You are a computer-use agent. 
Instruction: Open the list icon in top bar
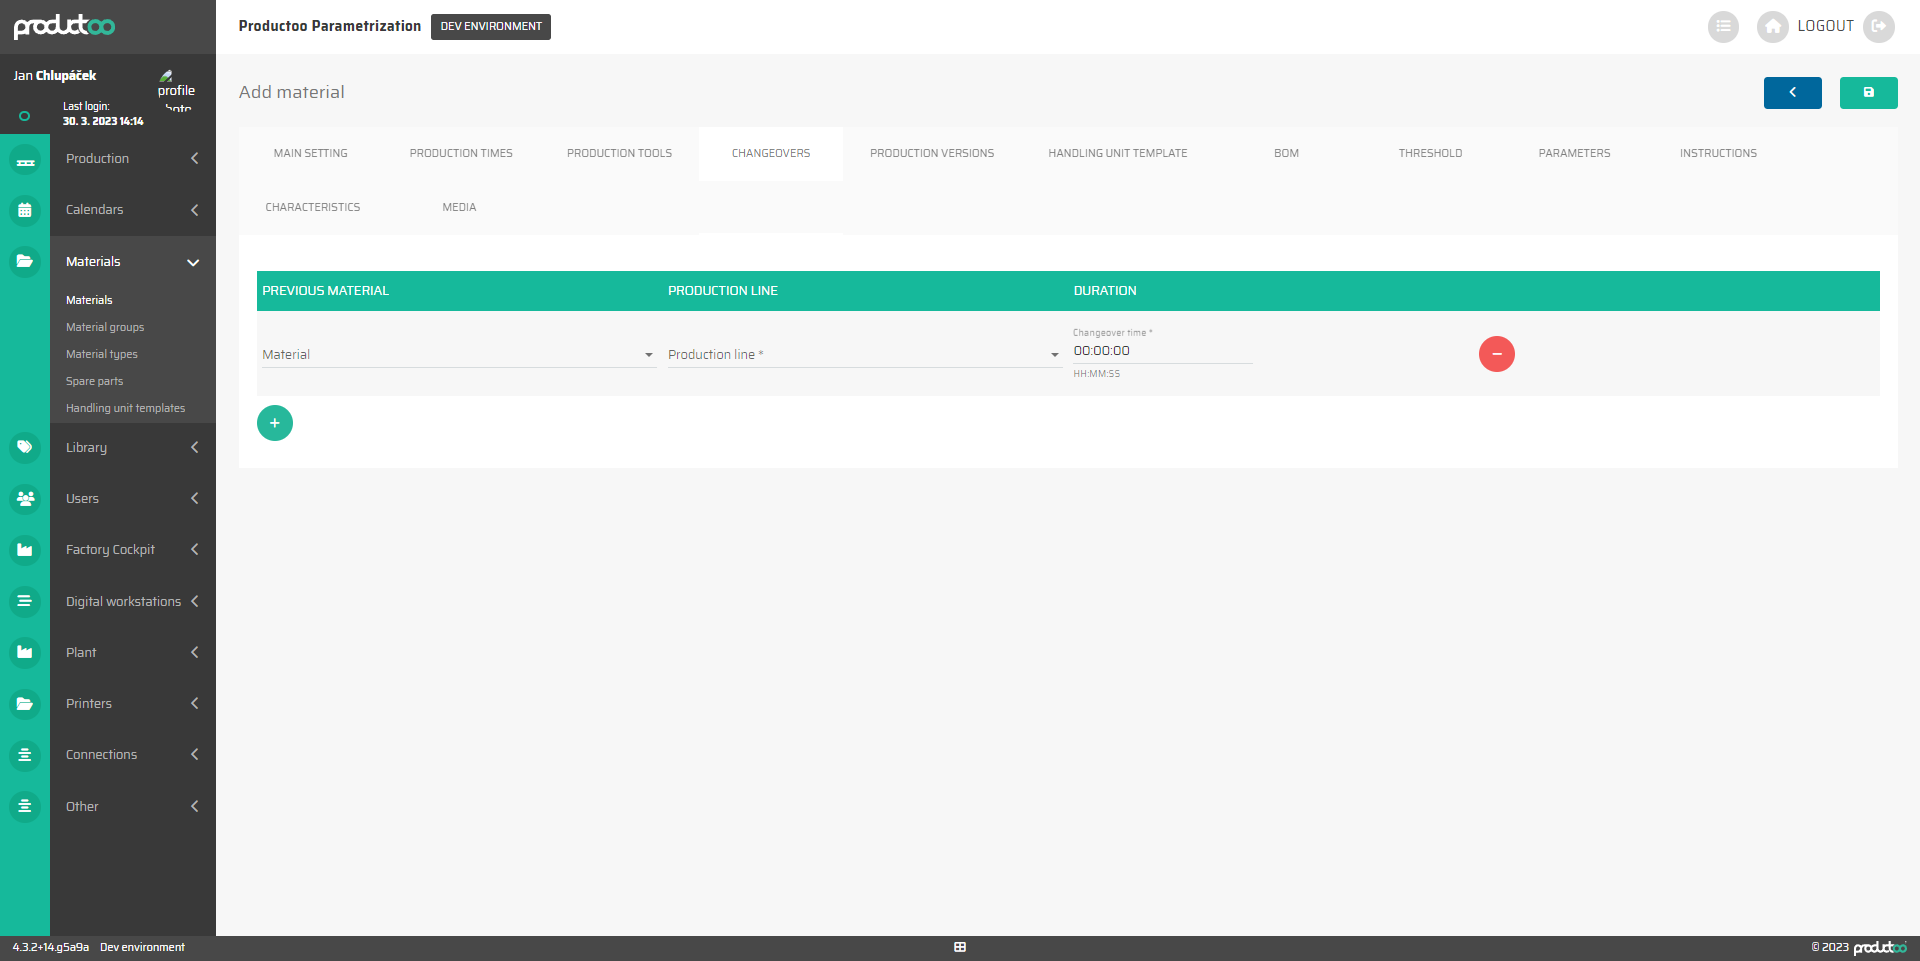(x=1723, y=26)
